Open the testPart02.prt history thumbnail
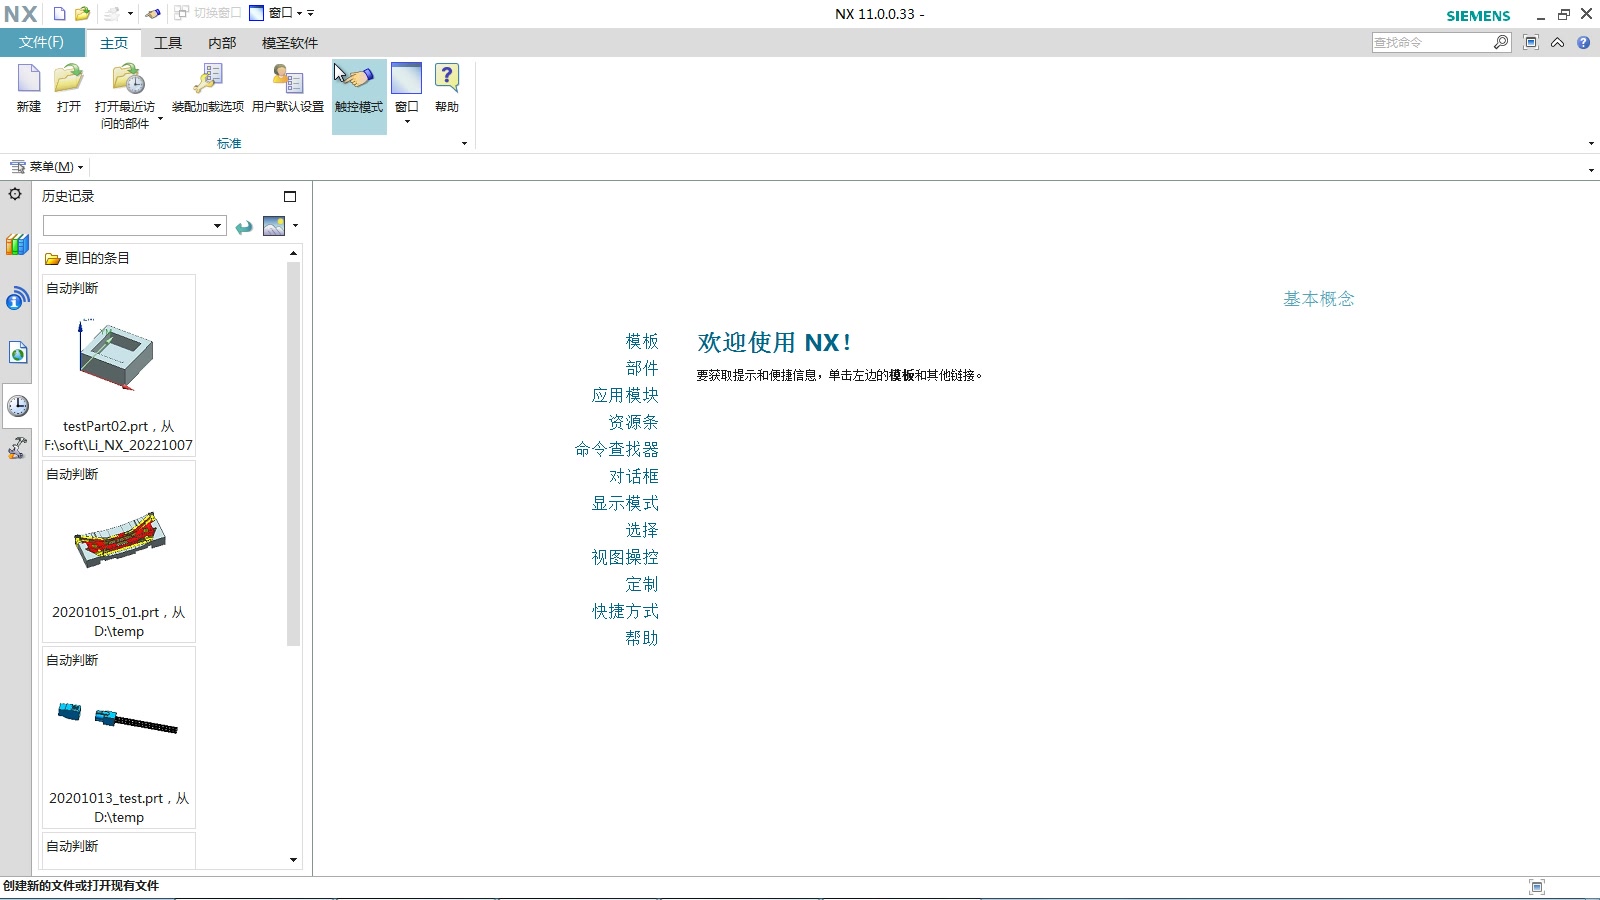The height and width of the screenshot is (900, 1600). pyautogui.click(x=119, y=365)
